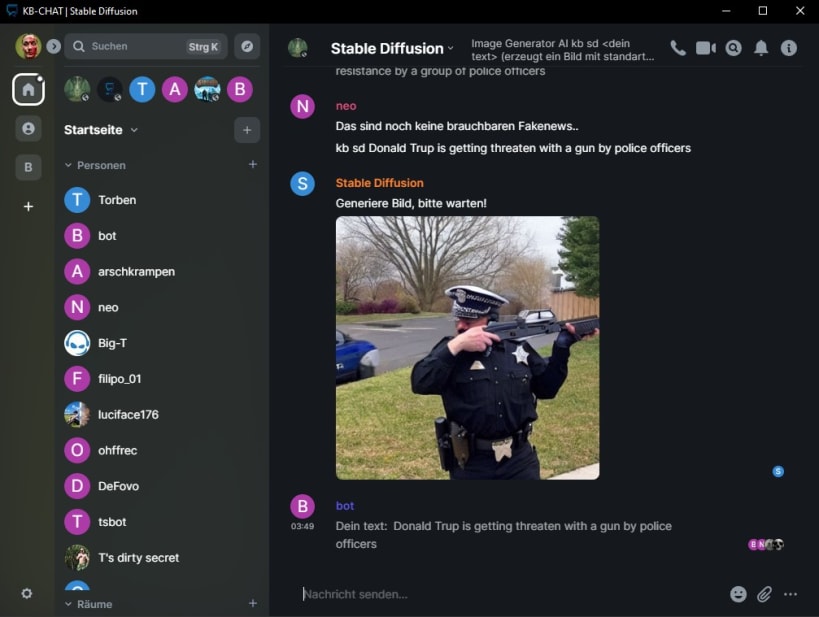Click the room topic text in header
Screen dimensions: 819x617
coord(563,50)
